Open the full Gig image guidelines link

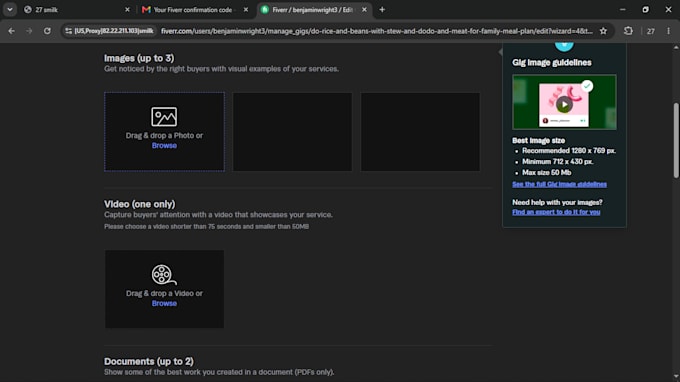tap(559, 184)
